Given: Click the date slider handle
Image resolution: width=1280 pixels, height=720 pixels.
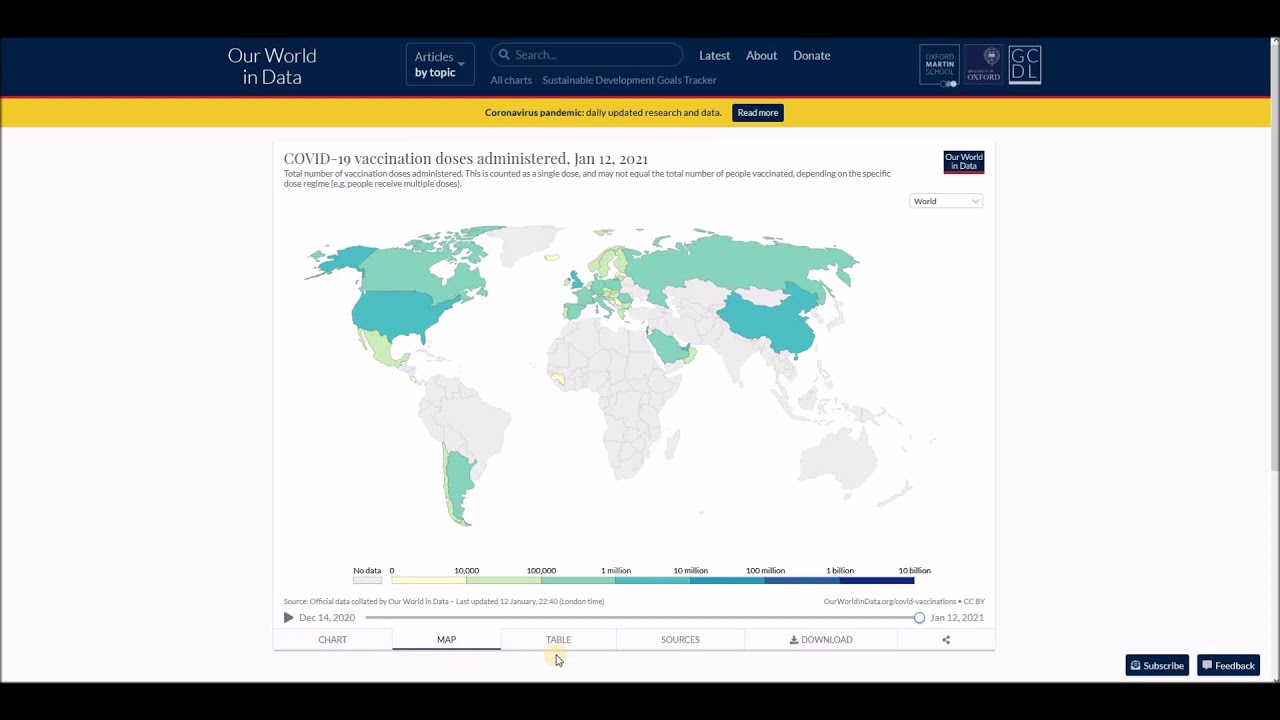Looking at the screenshot, I should (919, 618).
